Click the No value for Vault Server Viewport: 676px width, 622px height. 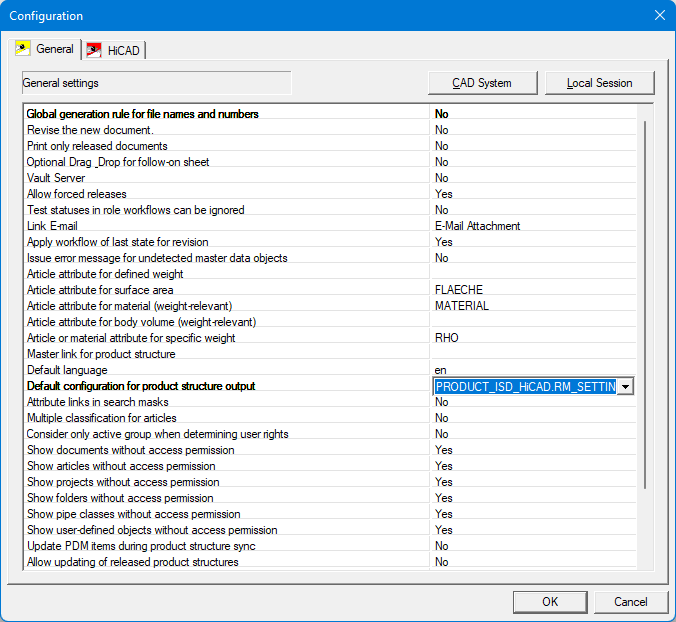point(441,178)
